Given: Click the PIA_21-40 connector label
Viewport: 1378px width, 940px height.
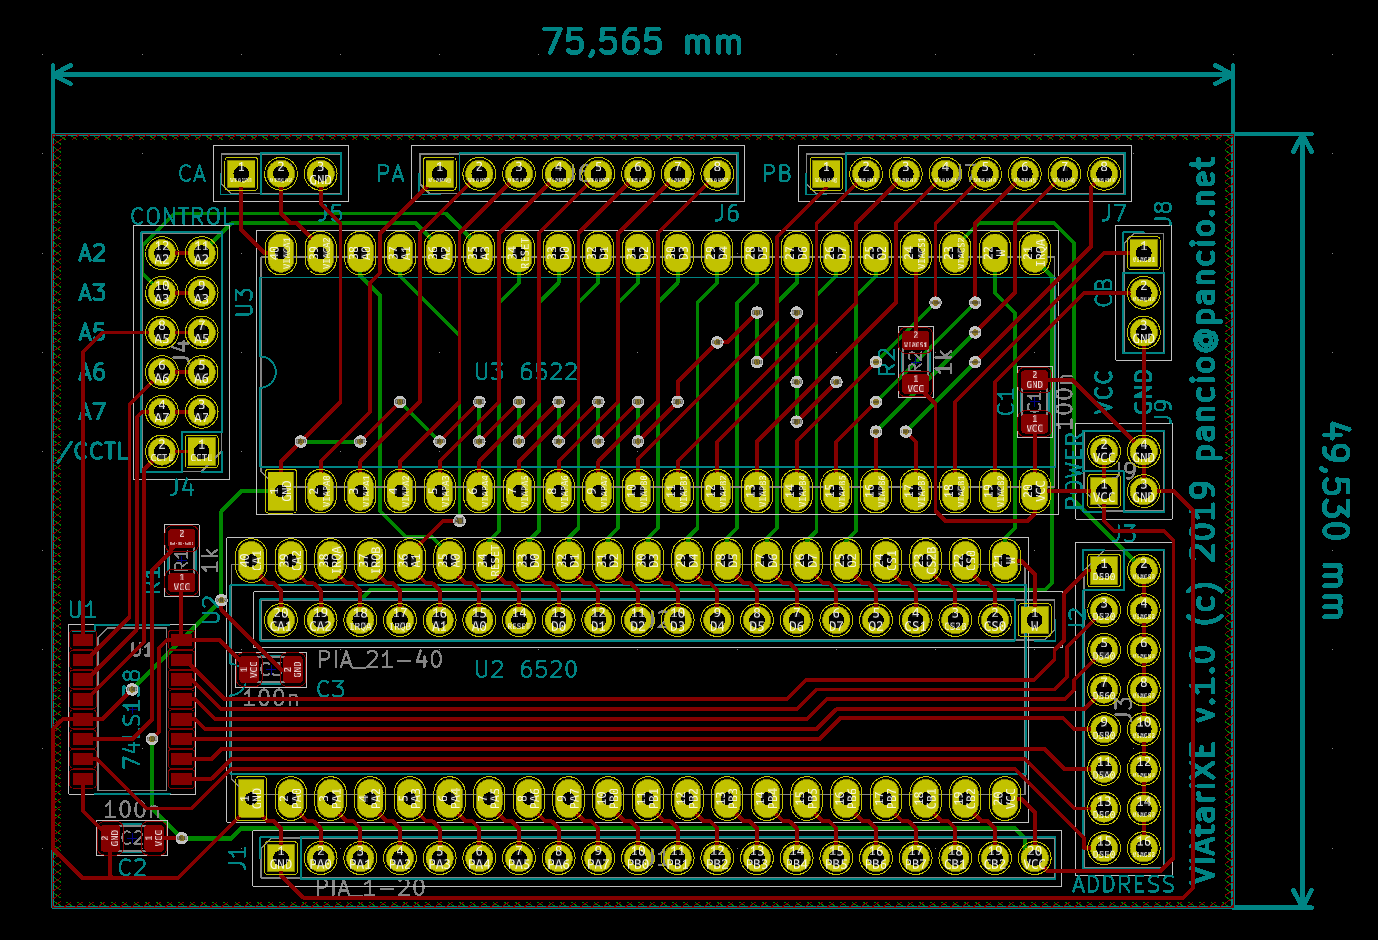Looking at the screenshot, I should pos(380,659).
